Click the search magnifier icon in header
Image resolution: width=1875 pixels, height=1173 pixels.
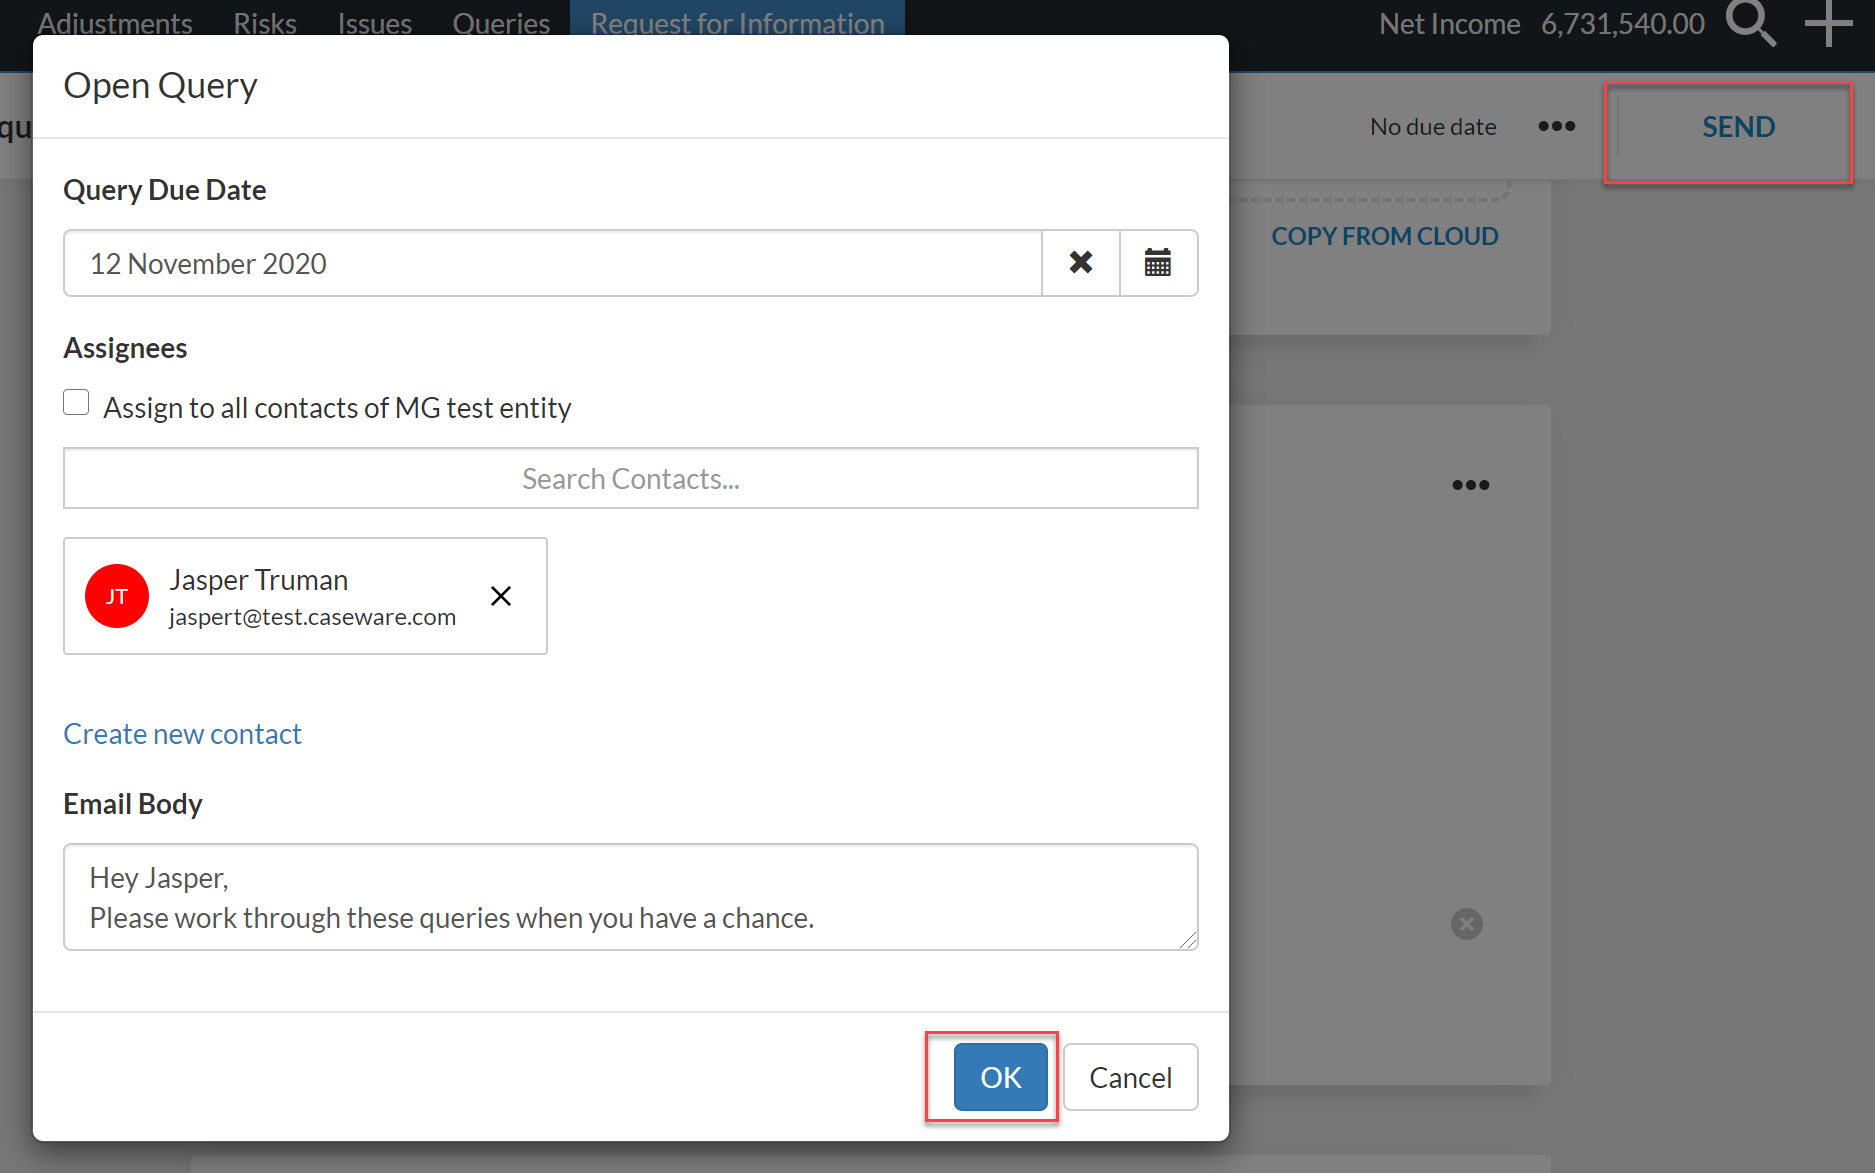[x=1751, y=23]
